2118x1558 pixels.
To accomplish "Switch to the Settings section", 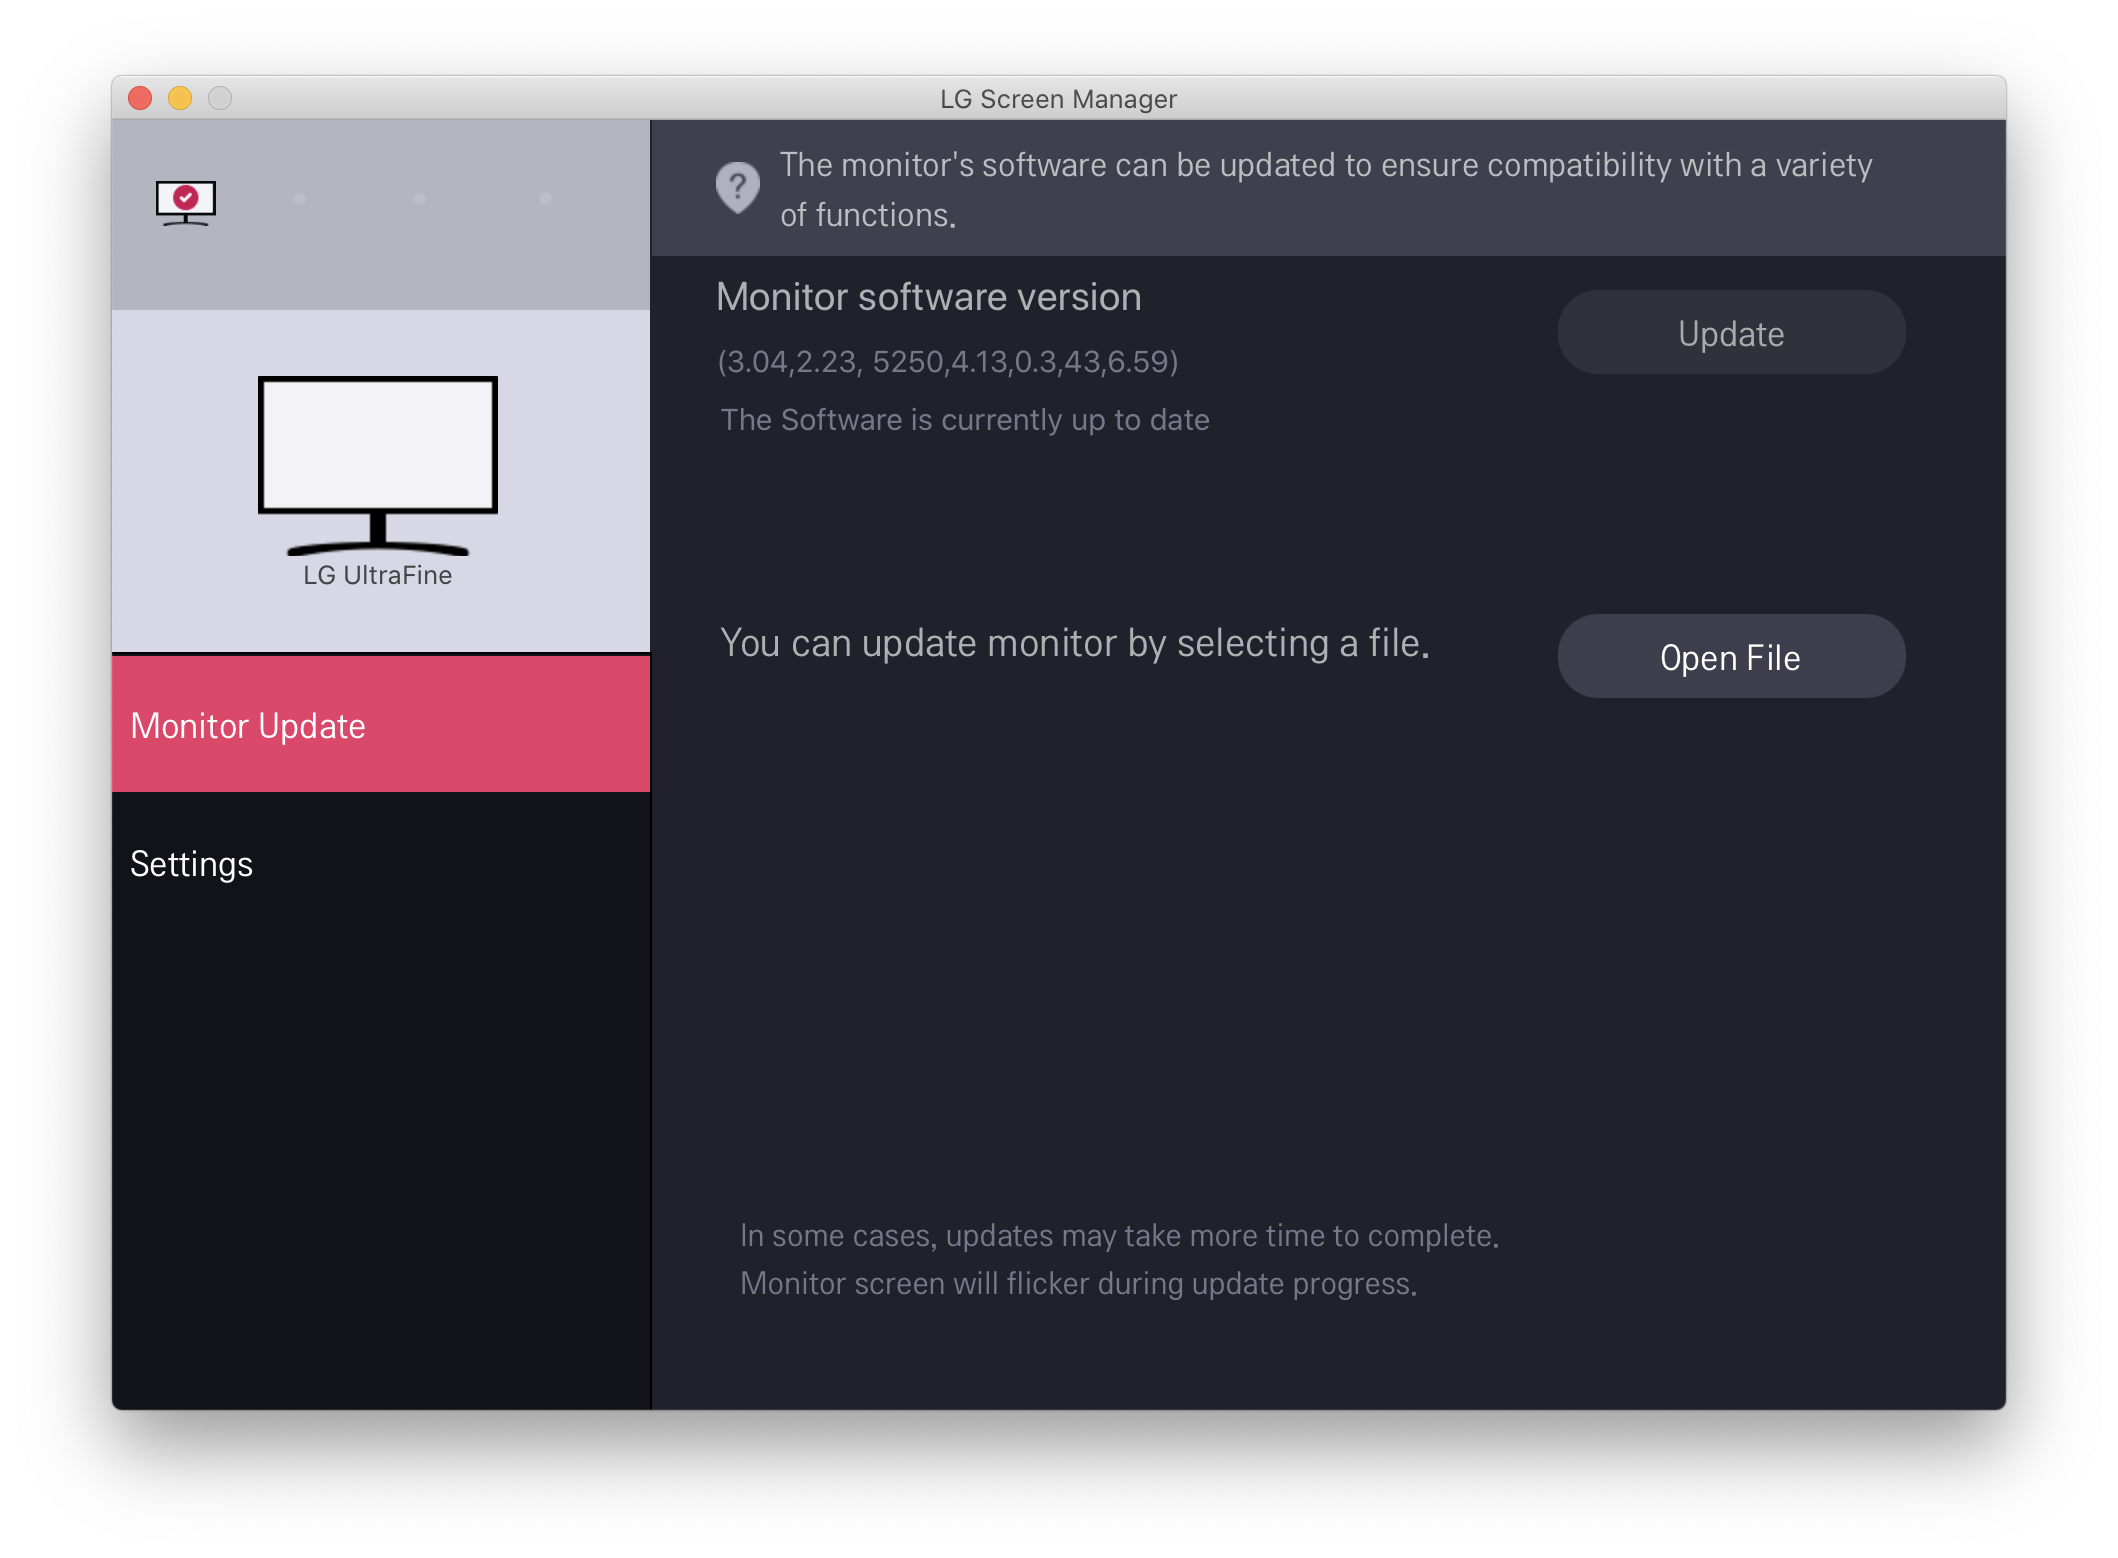I will coord(192,864).
